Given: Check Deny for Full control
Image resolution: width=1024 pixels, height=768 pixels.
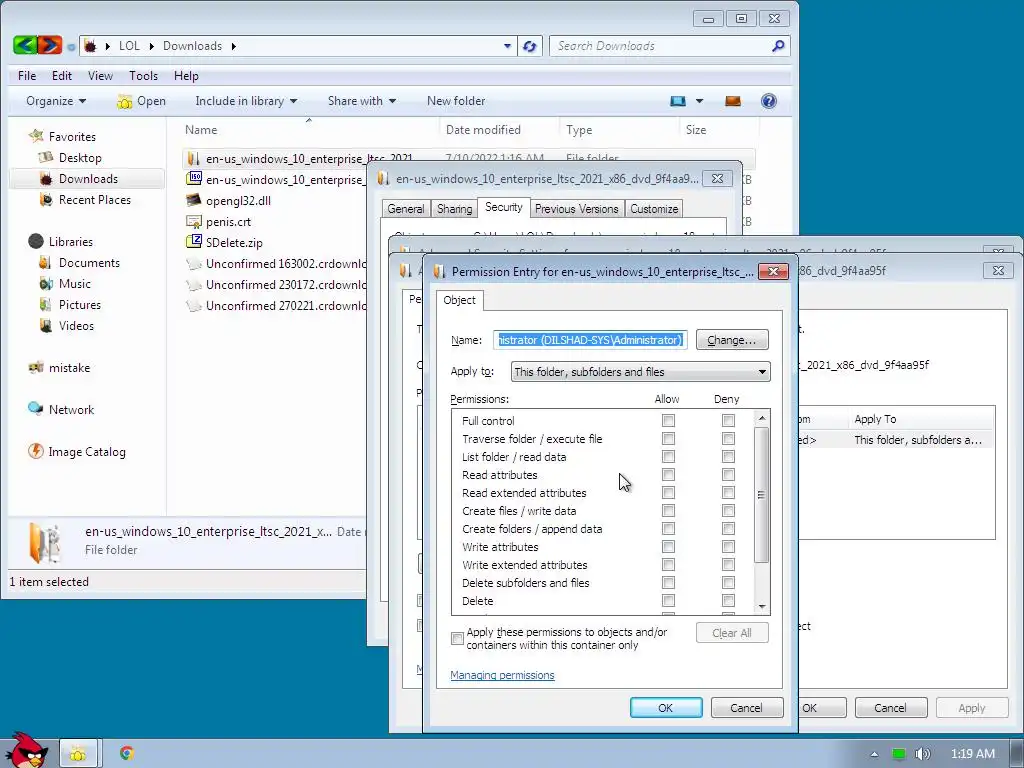Looking at the screenshot, I should 728,421.
